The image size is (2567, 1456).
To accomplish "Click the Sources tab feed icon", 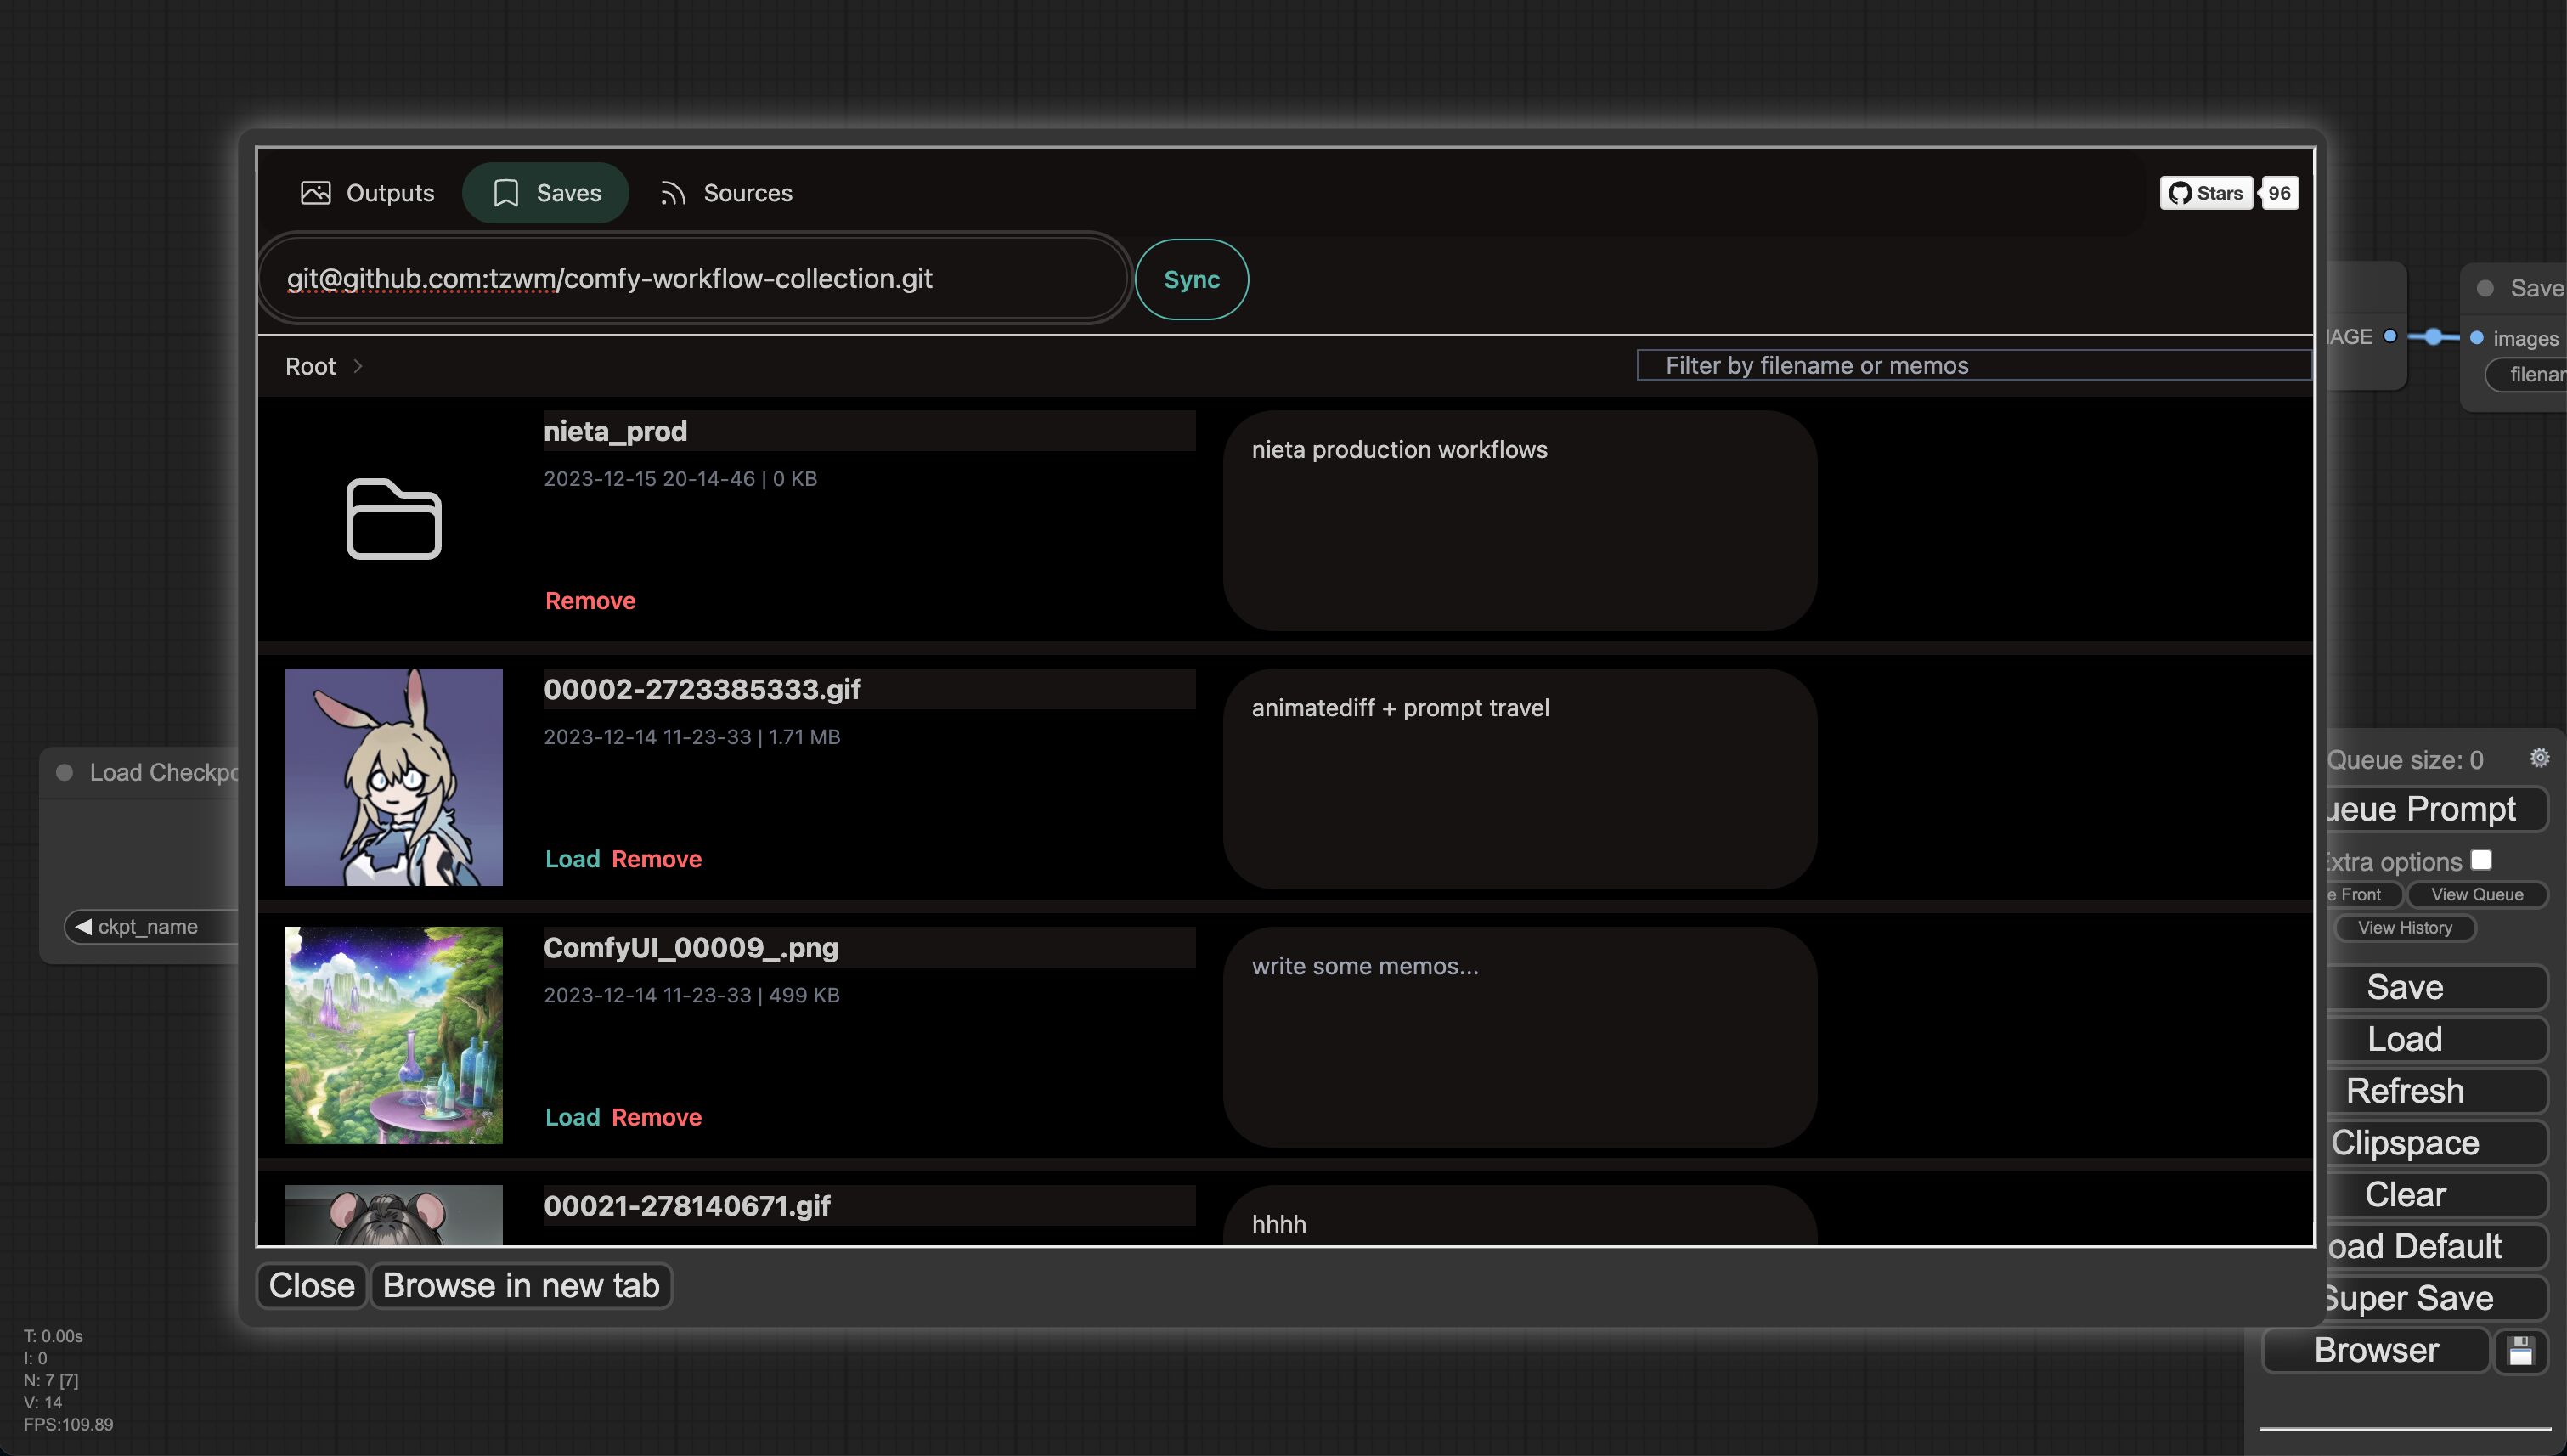I will 673,193.
